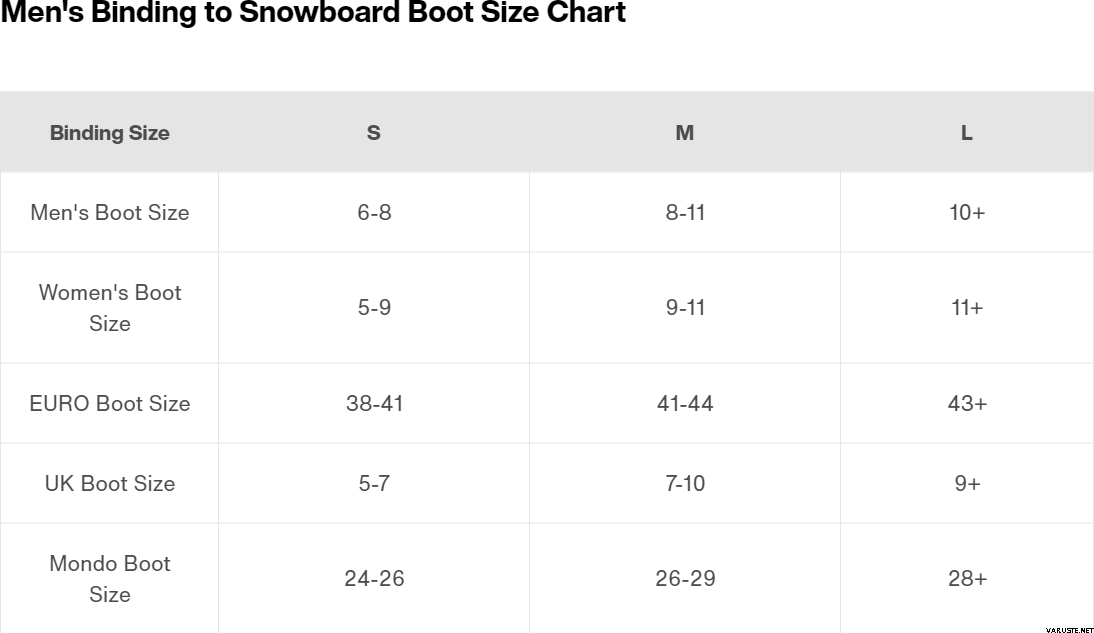Image resolution: width=1094 pixels, height=633 pixels.
Task: Select the Binding Size column header
Action: coord(110,133)
